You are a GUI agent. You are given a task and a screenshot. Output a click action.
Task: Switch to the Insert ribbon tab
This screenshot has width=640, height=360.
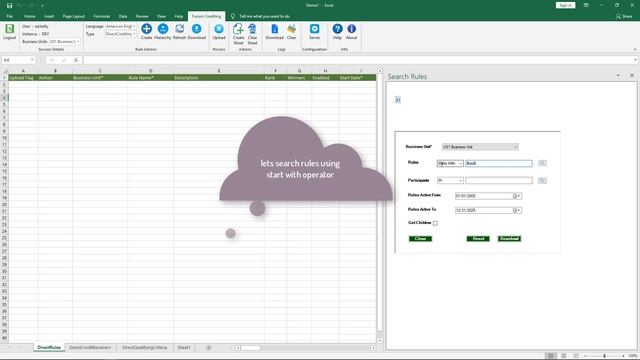pos(49,16)
